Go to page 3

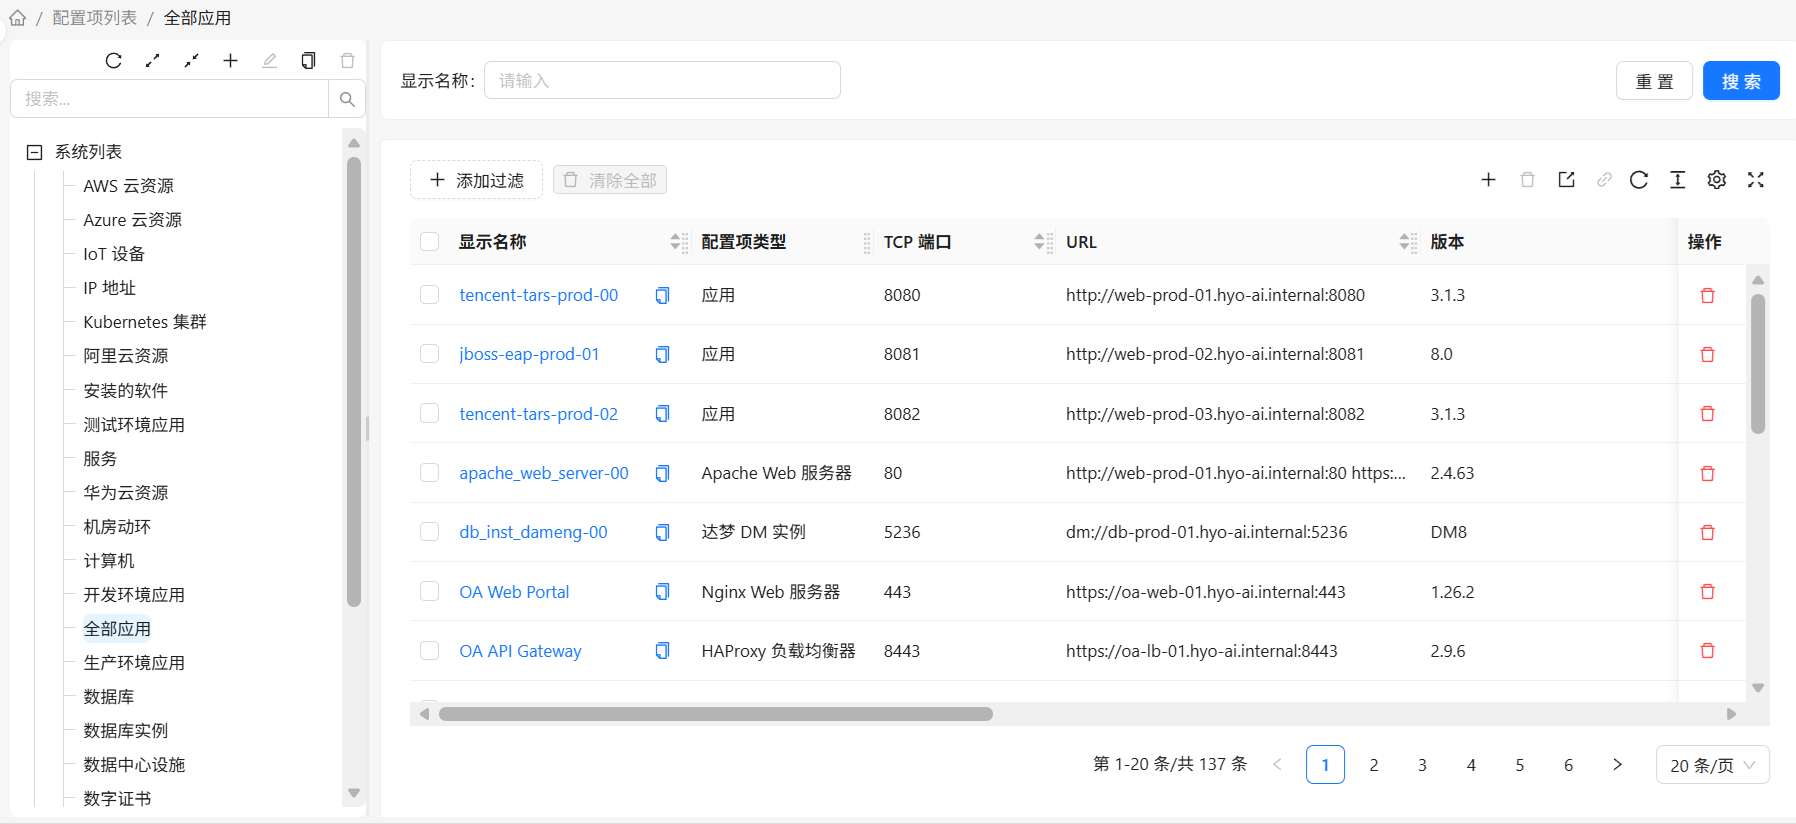pos(1422,765)
